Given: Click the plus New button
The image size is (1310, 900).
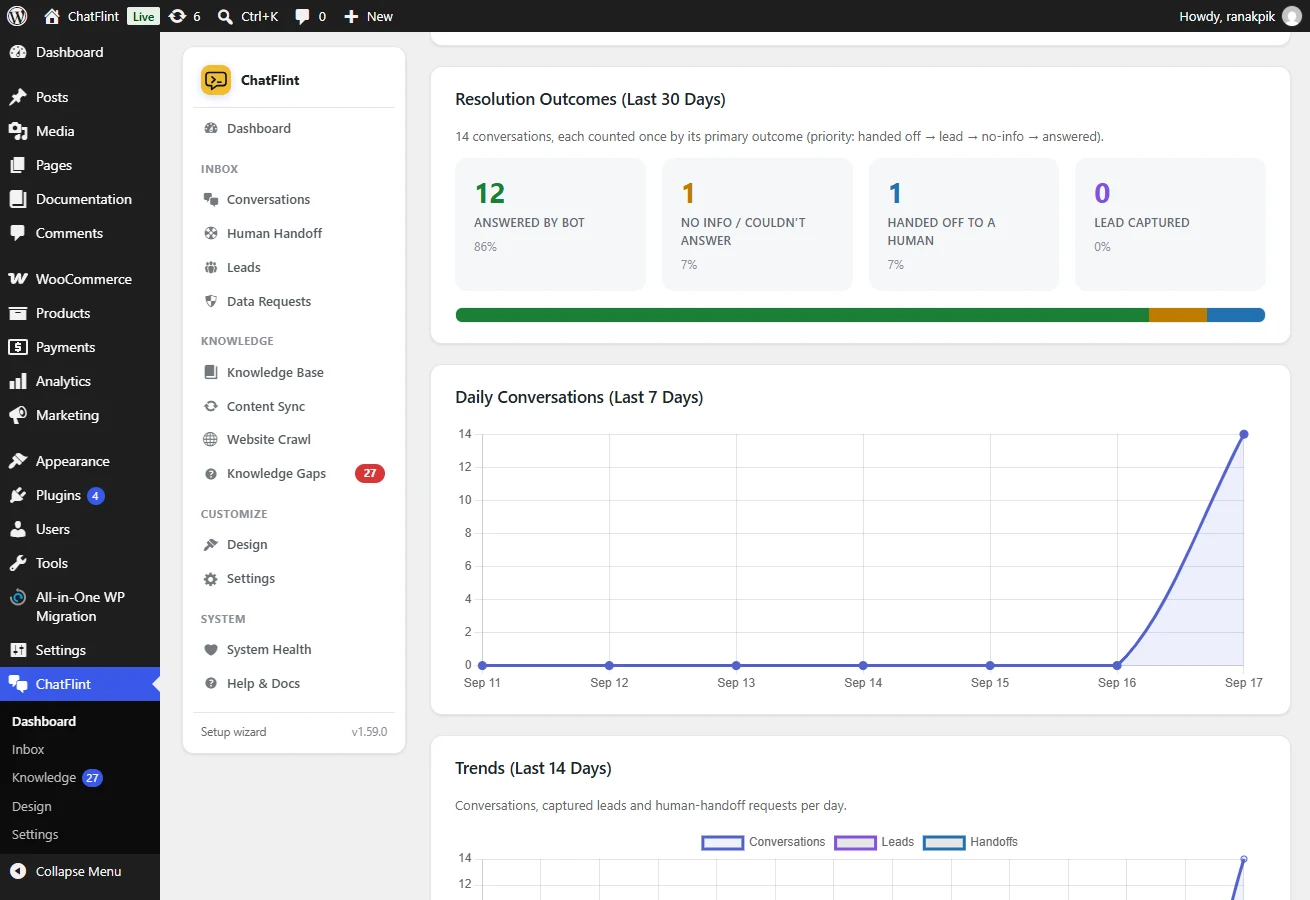Looking at the screenshot, I should pyautogui.click(x=368, y=16).
